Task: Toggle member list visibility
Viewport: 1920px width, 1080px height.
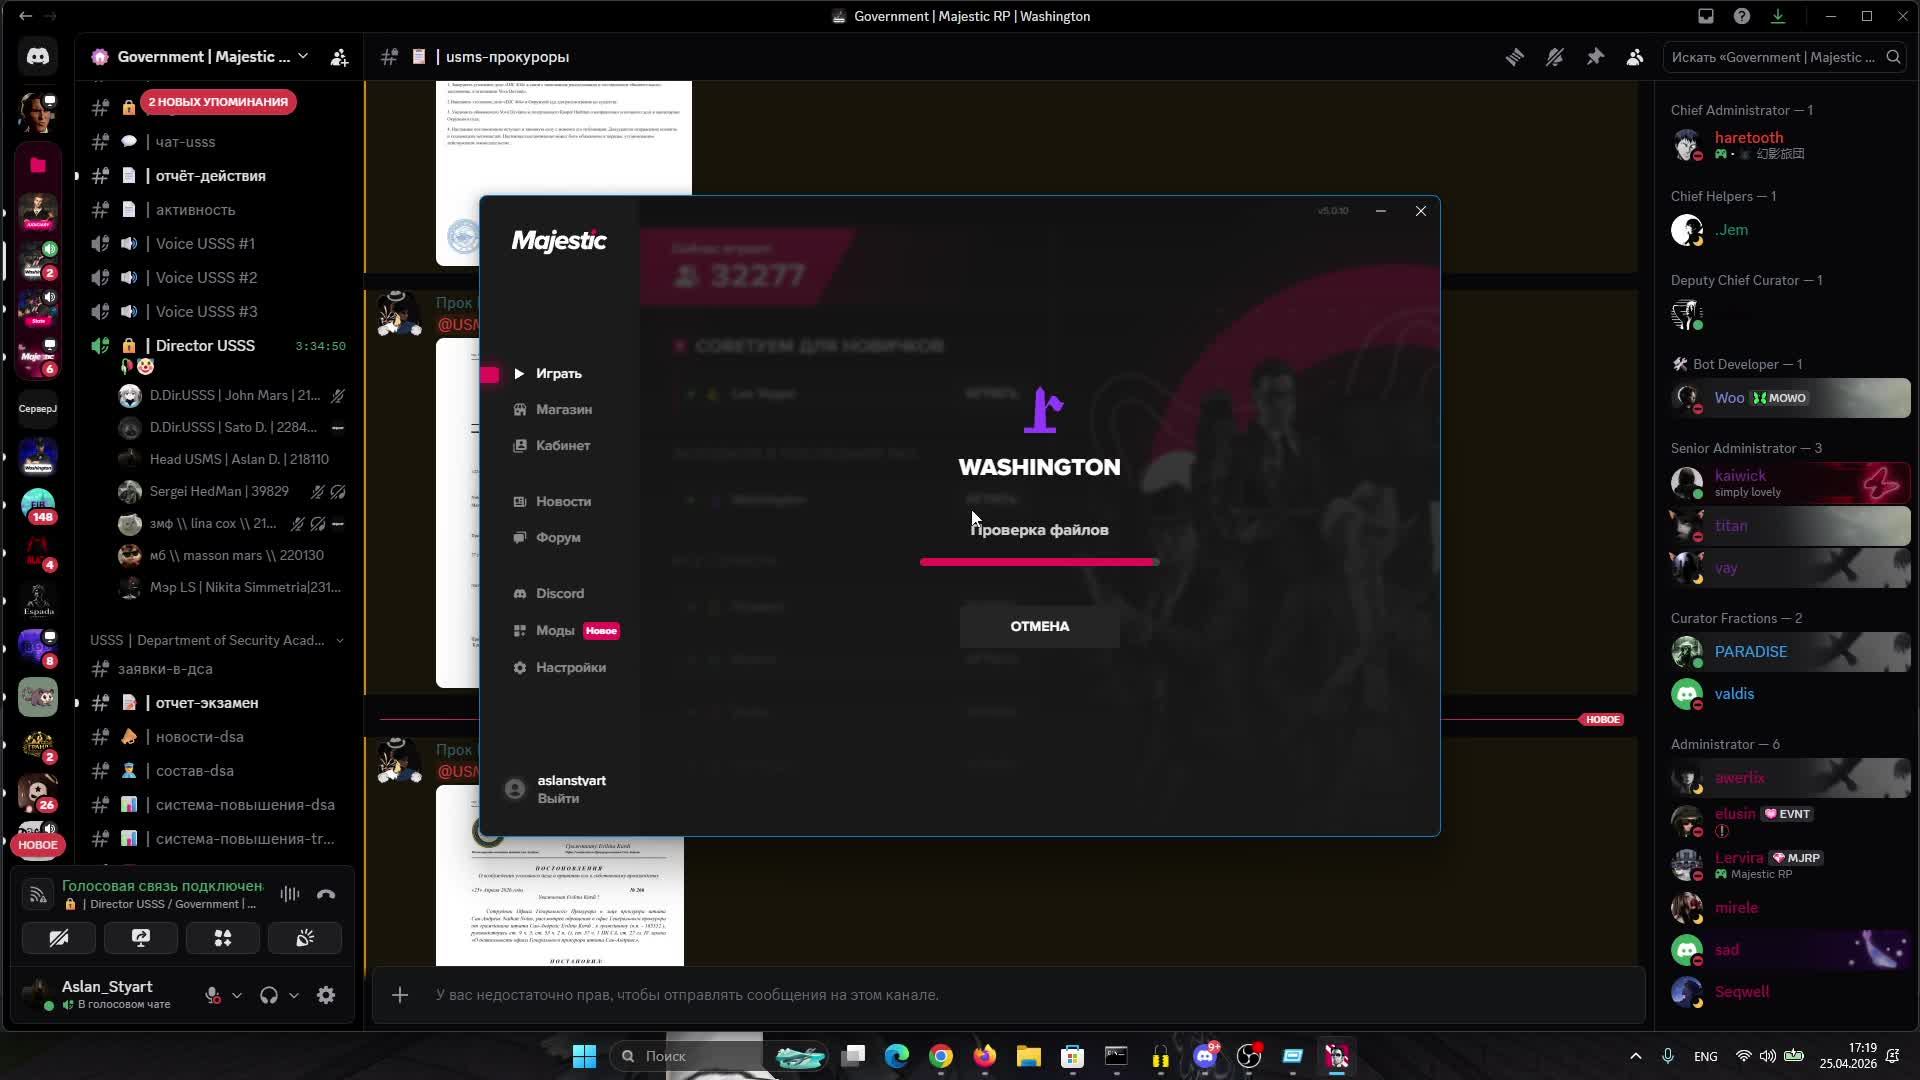Action: coord(1635,57)
